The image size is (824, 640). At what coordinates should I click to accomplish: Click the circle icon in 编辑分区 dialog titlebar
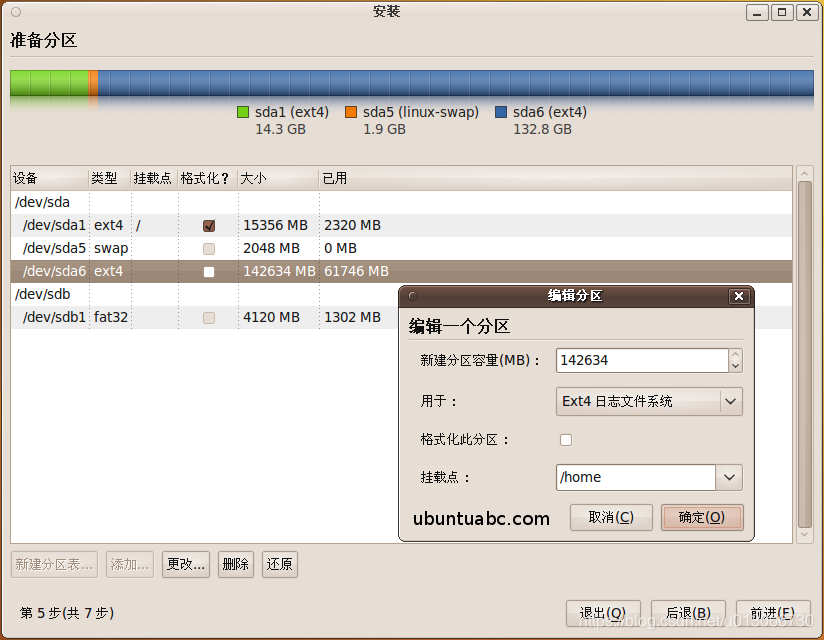pos(413,296)
